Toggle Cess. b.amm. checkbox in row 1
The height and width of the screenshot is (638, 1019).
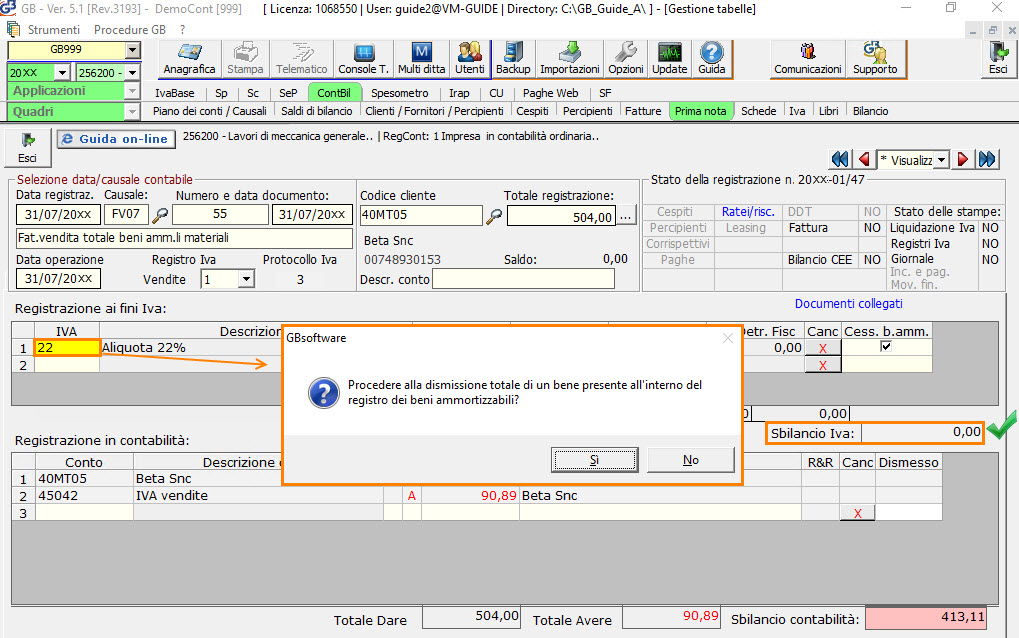(886, 346)
